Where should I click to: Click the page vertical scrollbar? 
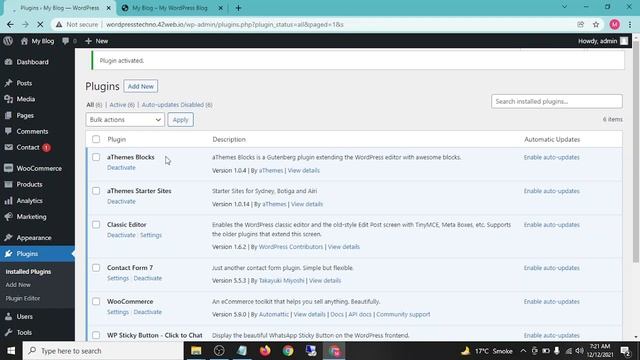pyautogui.click(x=636, y=151)
